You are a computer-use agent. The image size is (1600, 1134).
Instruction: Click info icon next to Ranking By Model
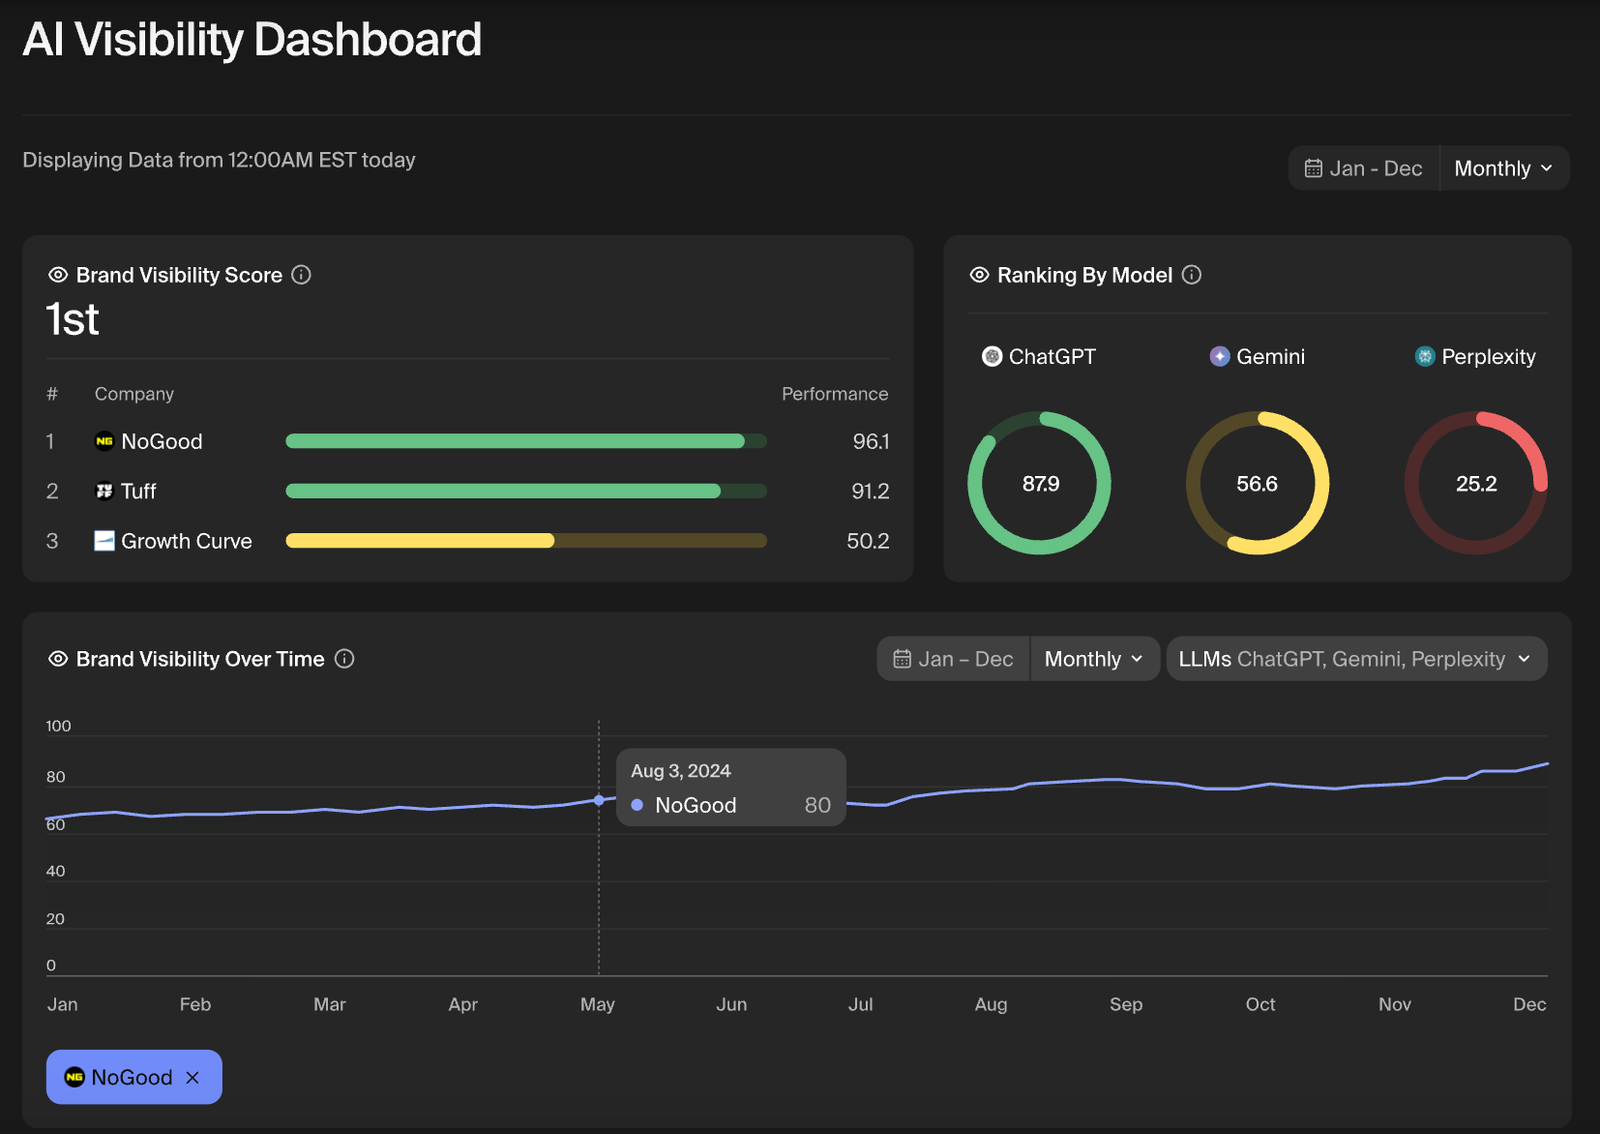pos(1191,275)
